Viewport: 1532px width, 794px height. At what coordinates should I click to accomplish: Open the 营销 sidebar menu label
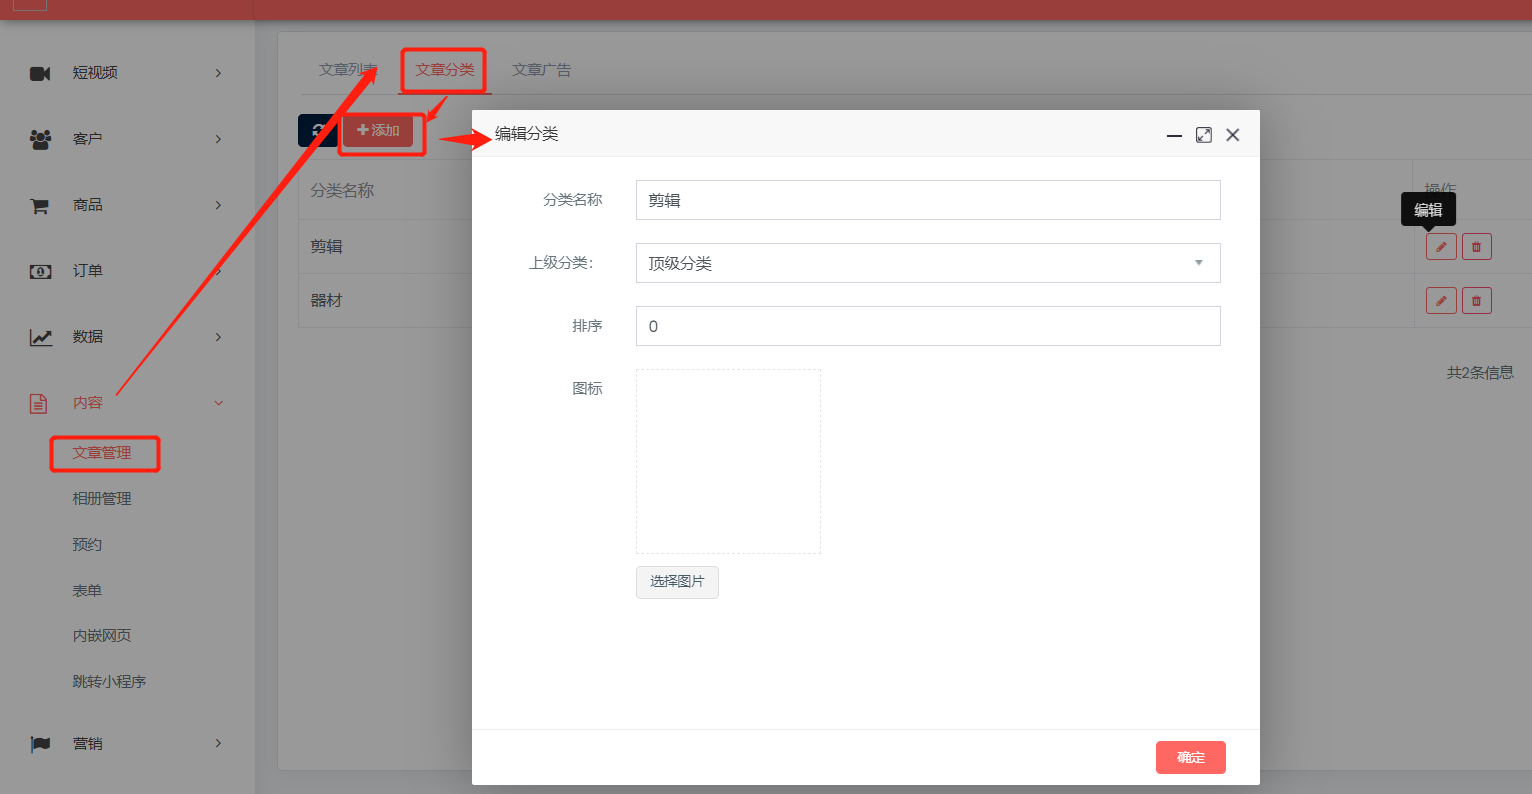88,744
